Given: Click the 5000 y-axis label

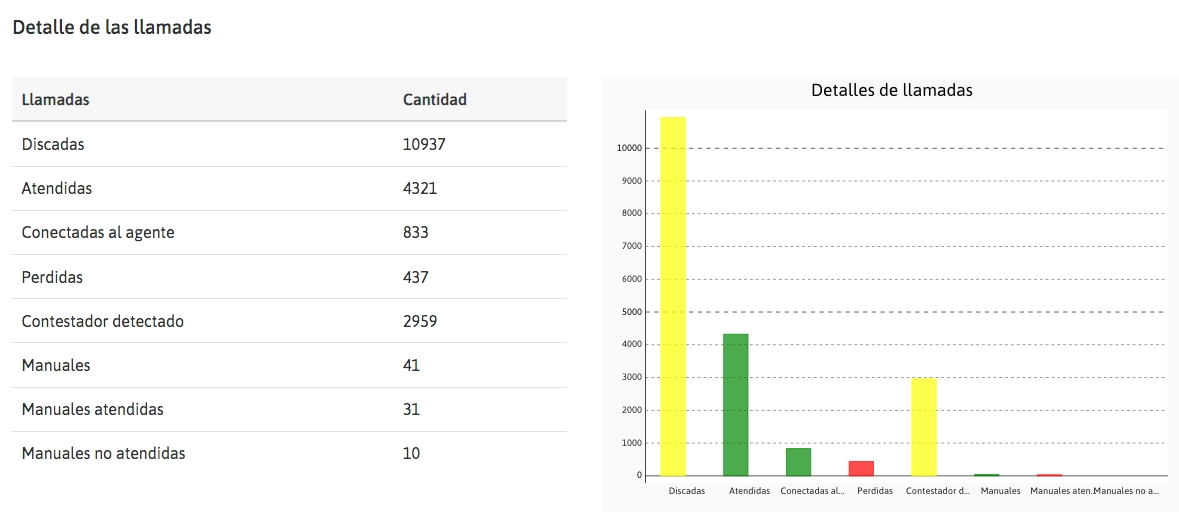Looking at the screenshot, I should (x=632, y=312).
